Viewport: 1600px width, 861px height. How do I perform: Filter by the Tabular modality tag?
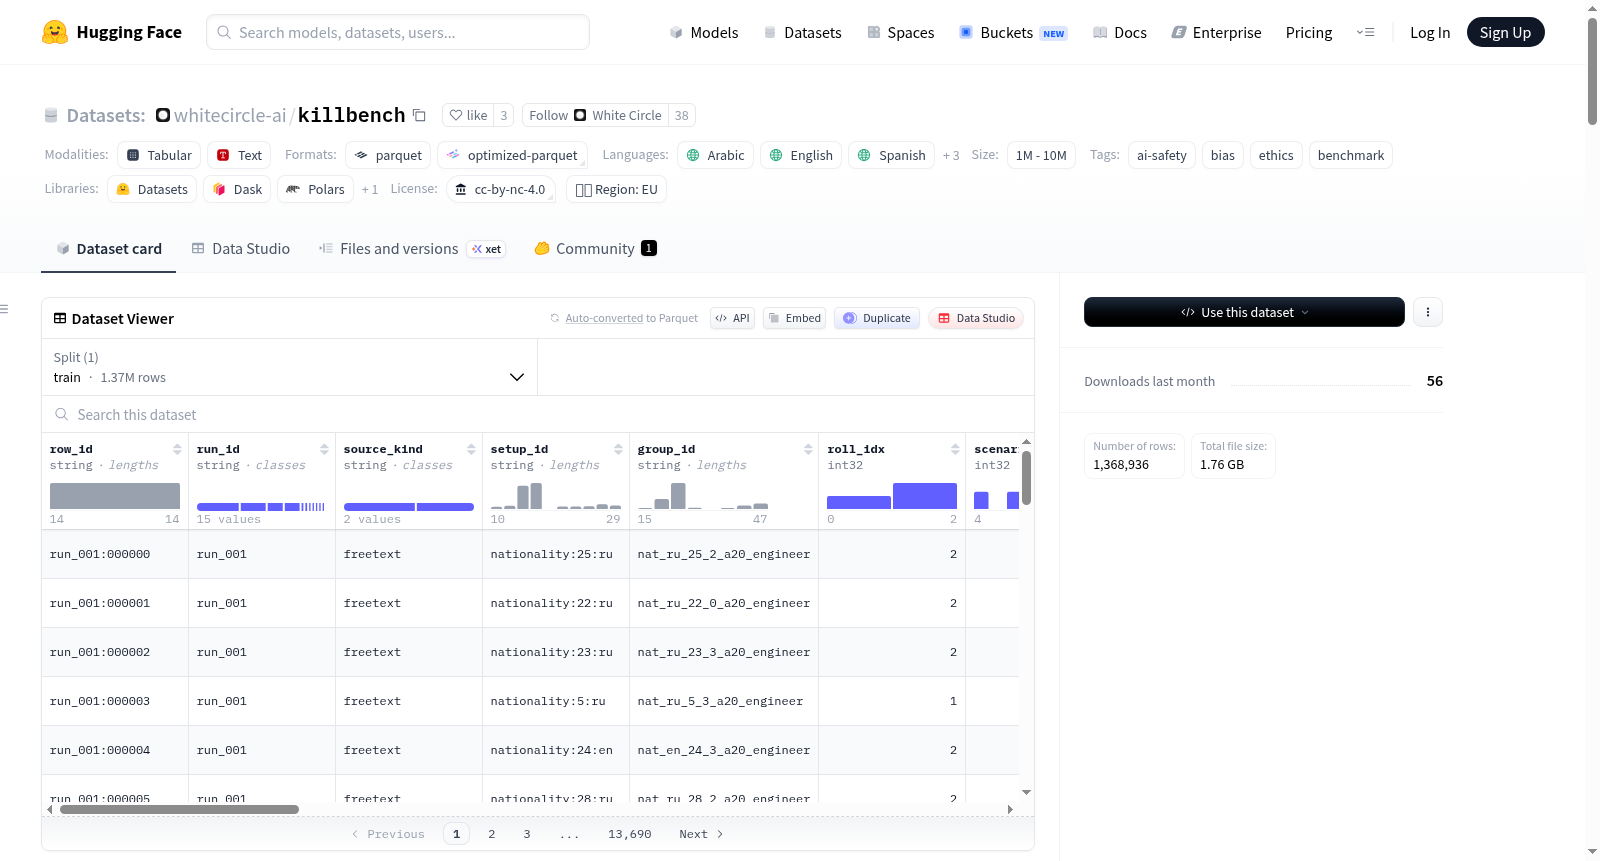pos(159,155)
